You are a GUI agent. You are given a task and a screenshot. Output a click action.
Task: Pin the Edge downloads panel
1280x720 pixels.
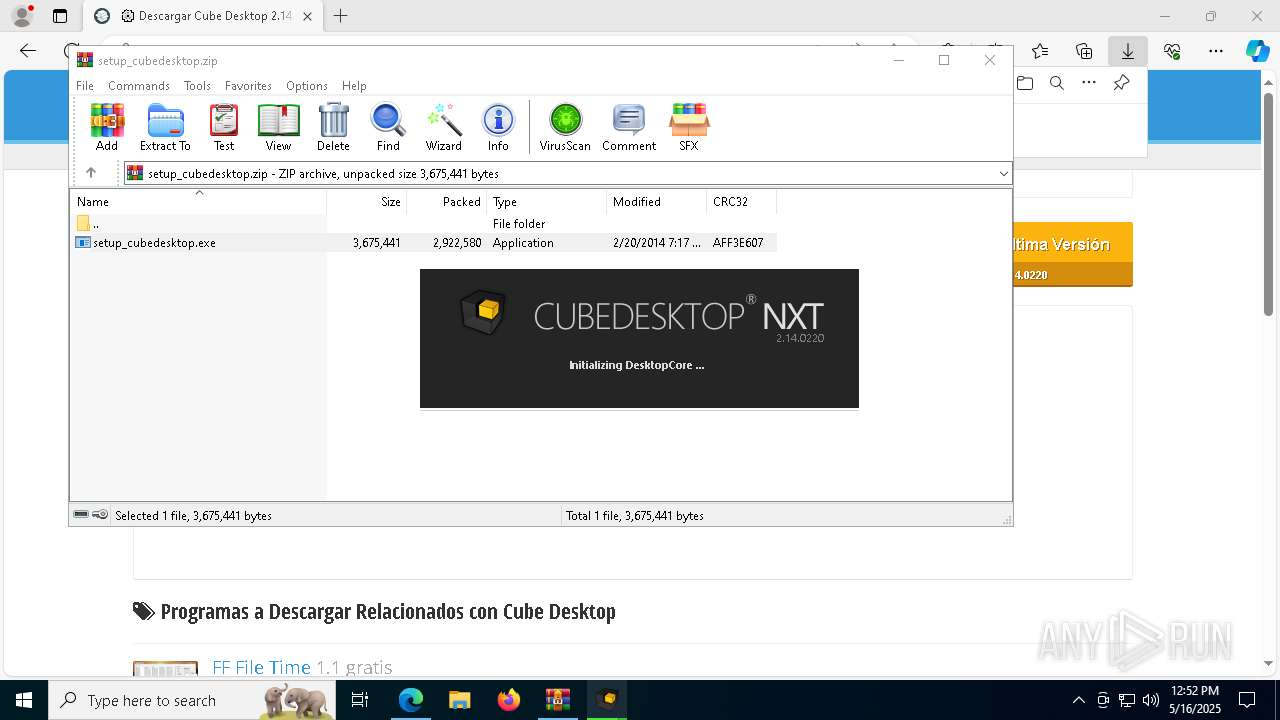coord(1121,83)
